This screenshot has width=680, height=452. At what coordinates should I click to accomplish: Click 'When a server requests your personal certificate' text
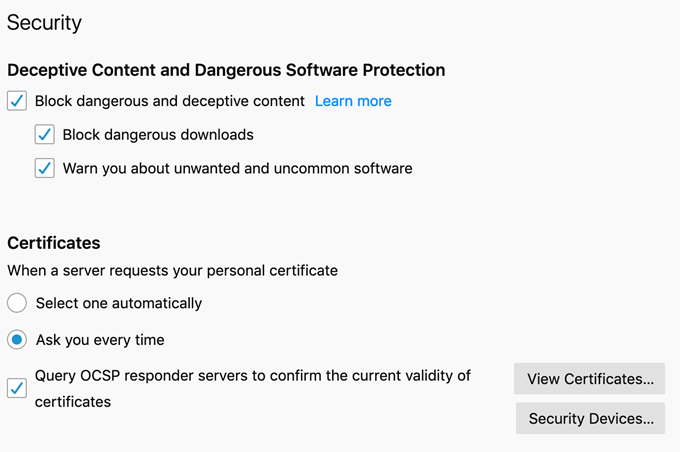[172, 270]
